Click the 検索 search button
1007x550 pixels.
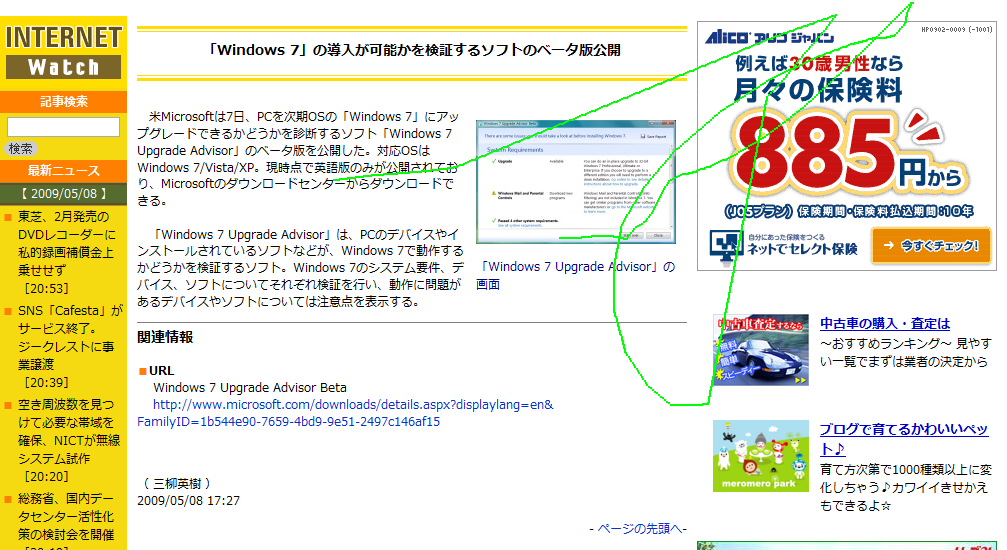[x=21, y=148]
